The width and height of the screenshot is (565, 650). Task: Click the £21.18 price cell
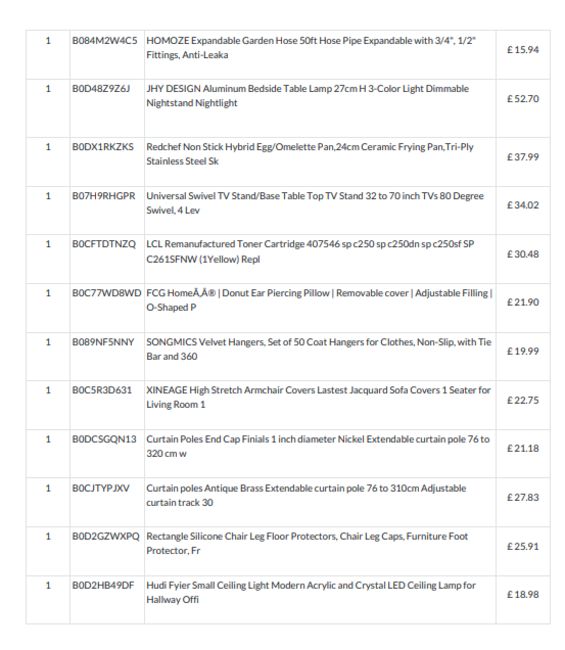(523, 448)
